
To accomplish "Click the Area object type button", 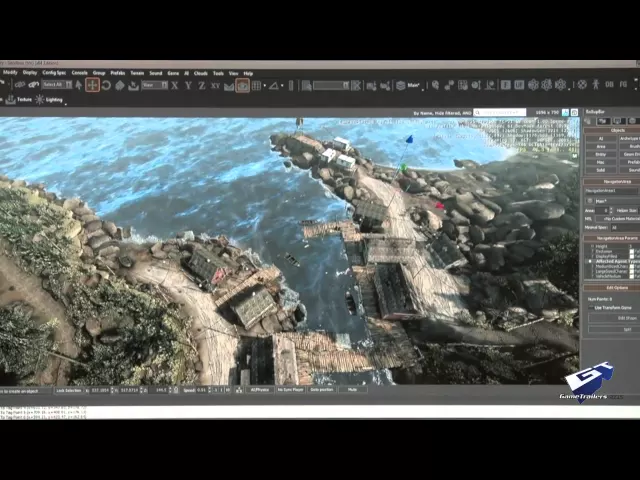I will [x=600, y=147].
